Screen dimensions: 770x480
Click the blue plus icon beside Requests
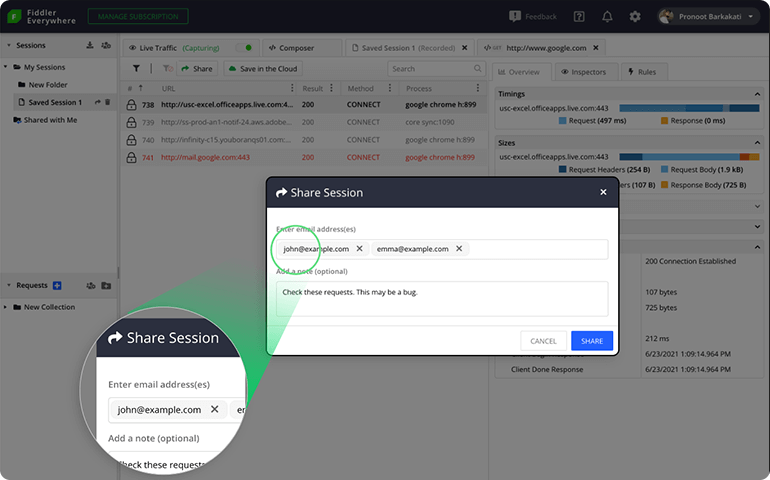(57, 285)
